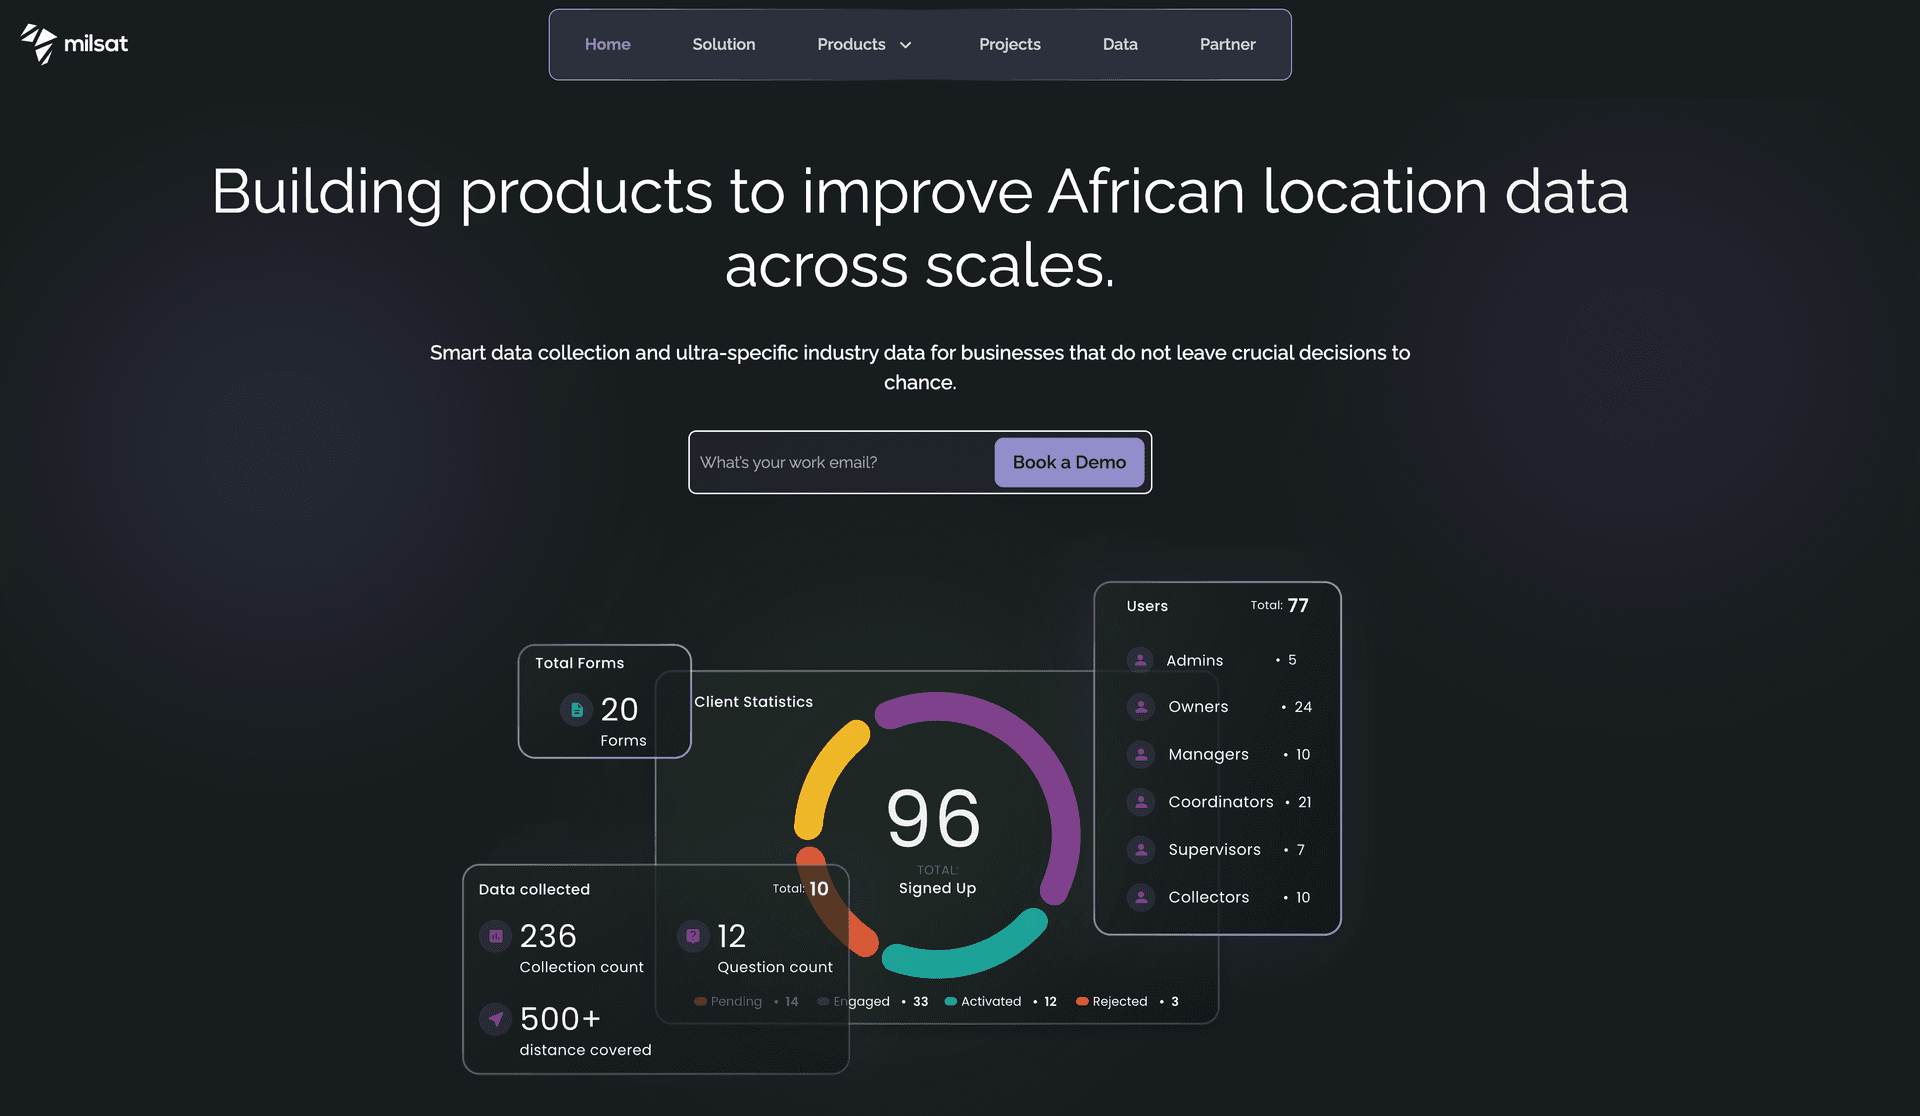
Task: Expand the Products dropdown menu
Action: pyautogui.click(x=864, y=44)
